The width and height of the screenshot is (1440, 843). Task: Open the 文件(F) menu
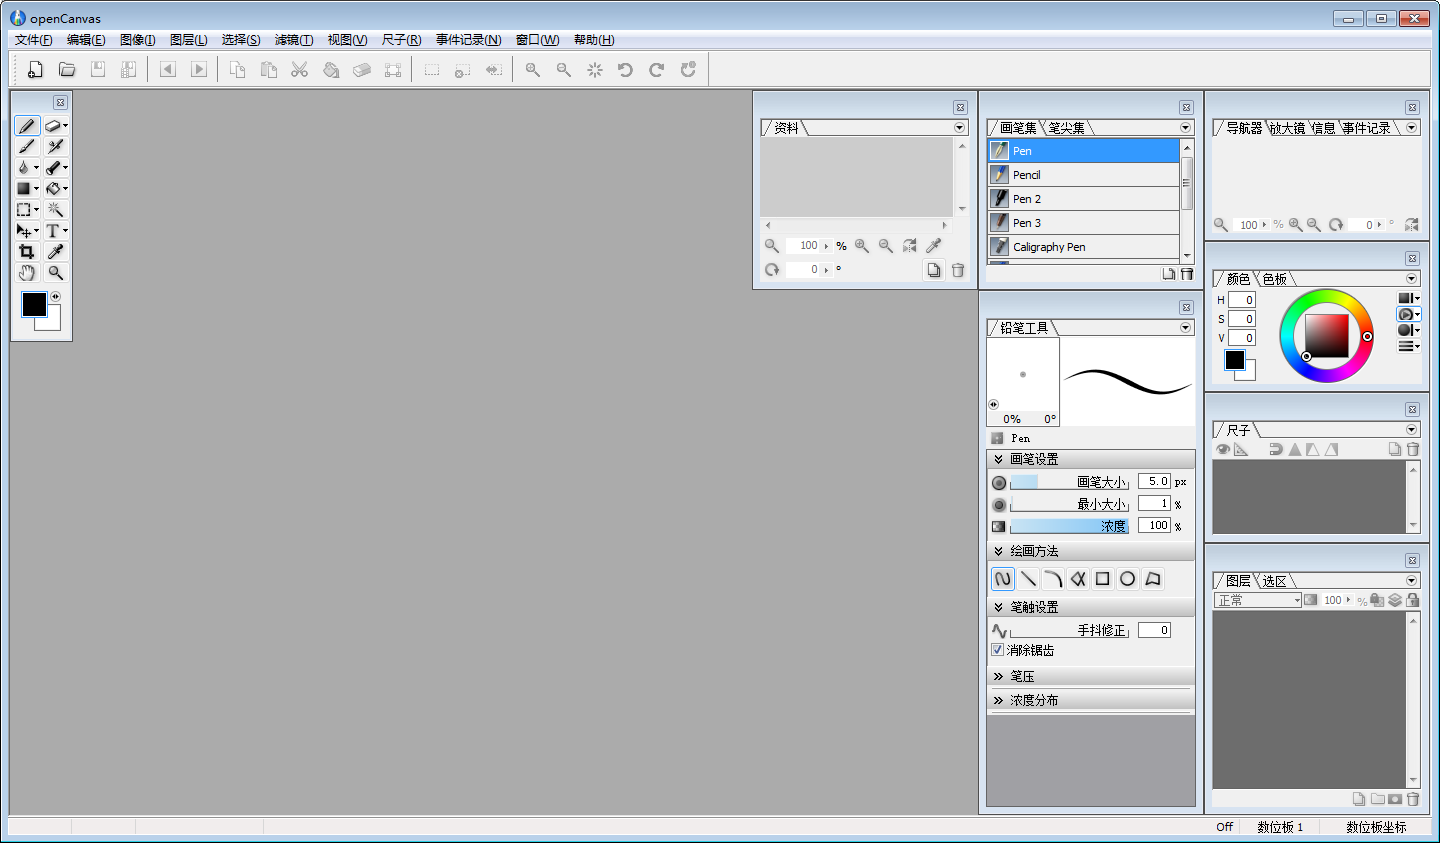(x=33, y=40)
